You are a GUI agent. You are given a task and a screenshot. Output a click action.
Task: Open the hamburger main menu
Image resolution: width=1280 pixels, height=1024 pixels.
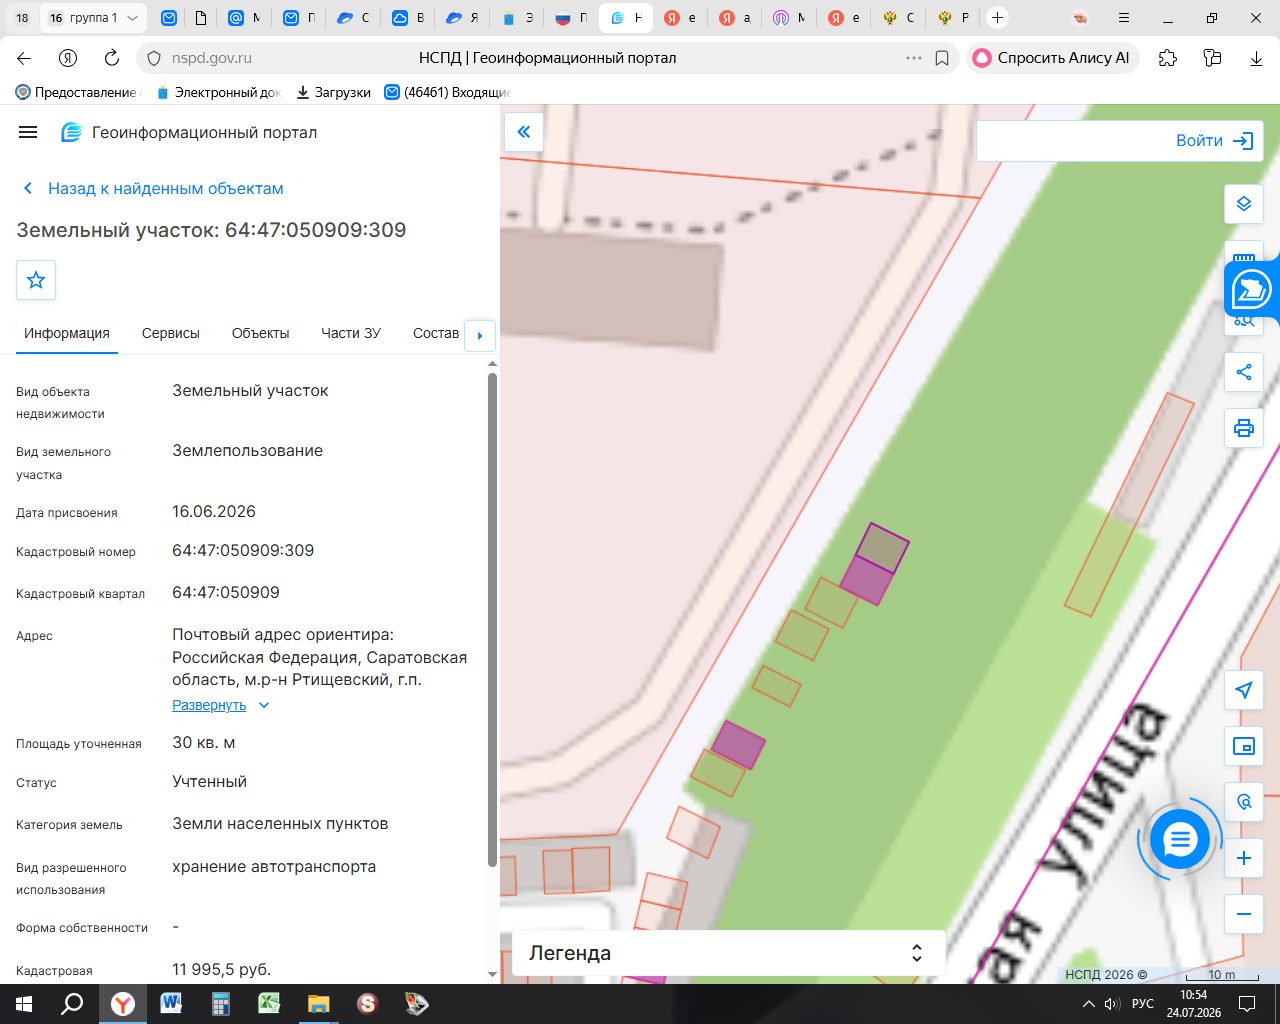(x=28, y=132)
